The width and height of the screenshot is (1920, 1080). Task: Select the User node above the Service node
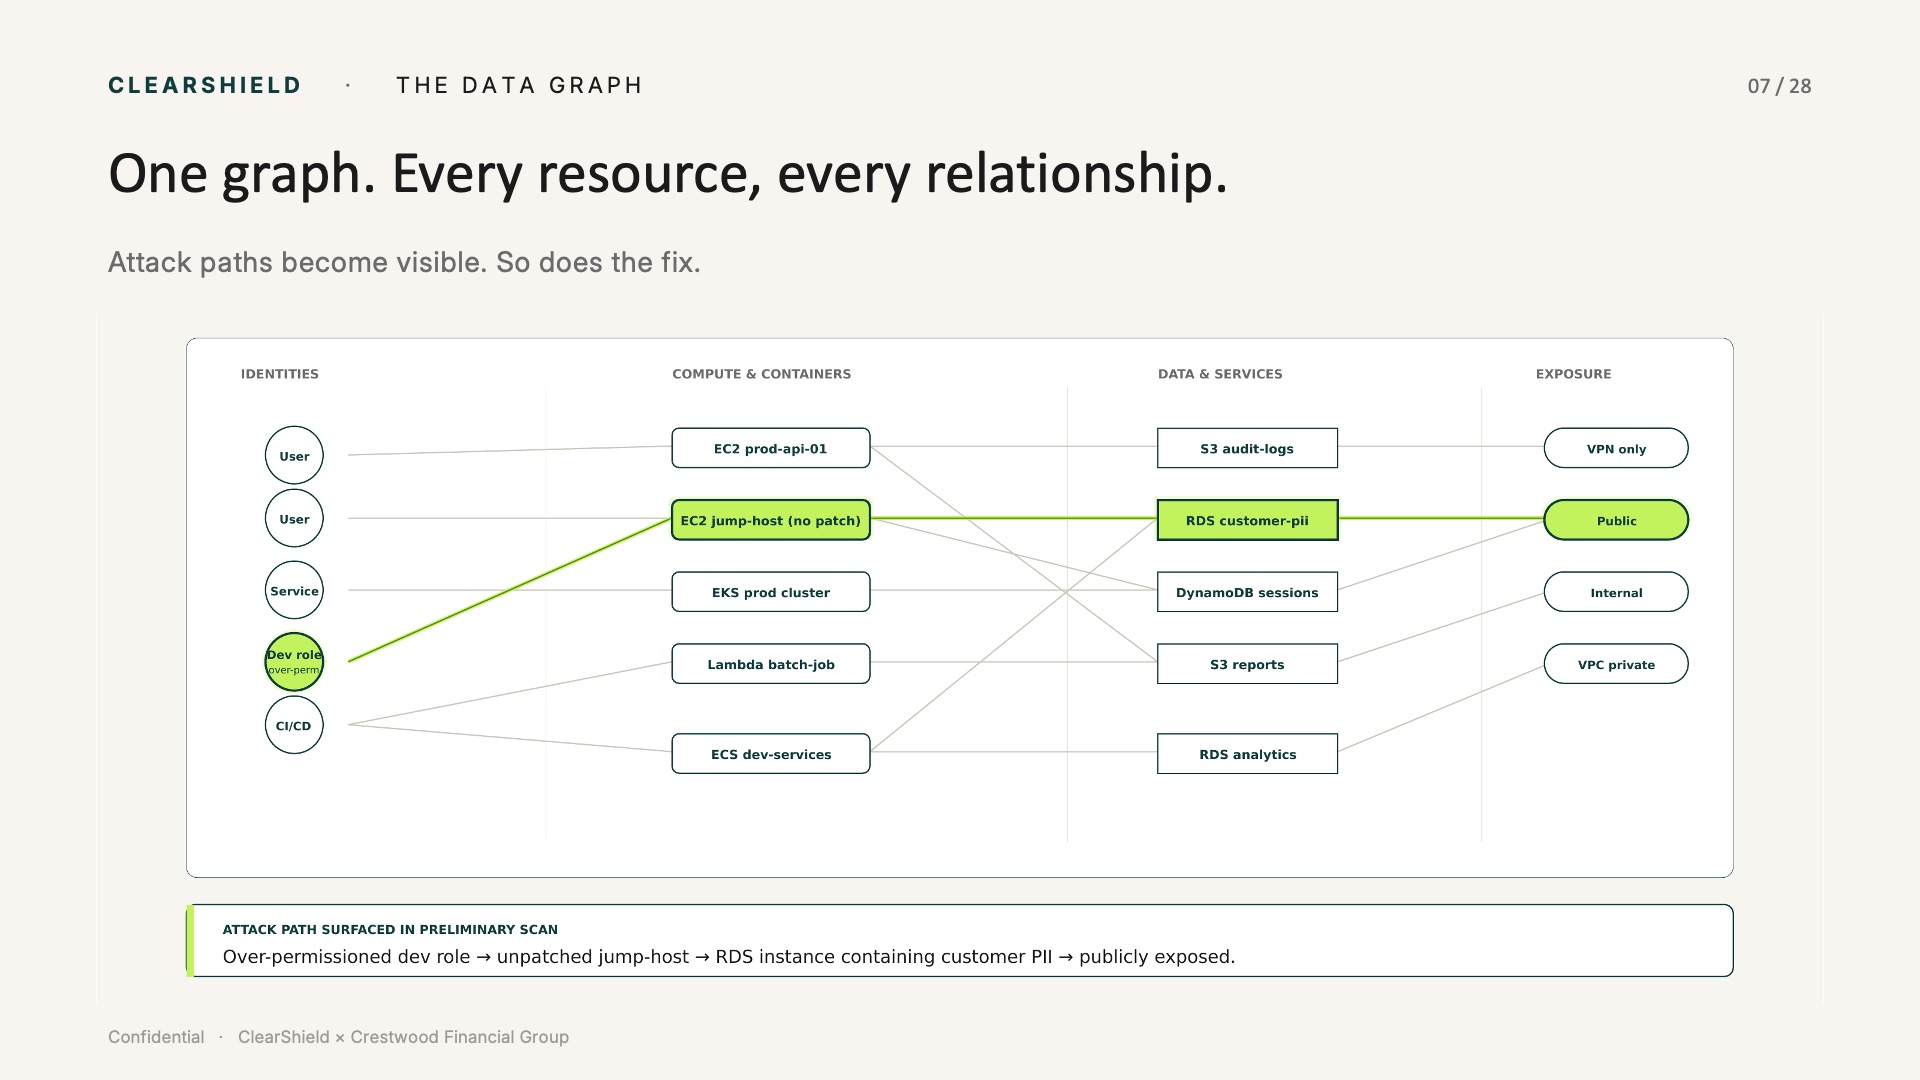(x=294, y=518)
